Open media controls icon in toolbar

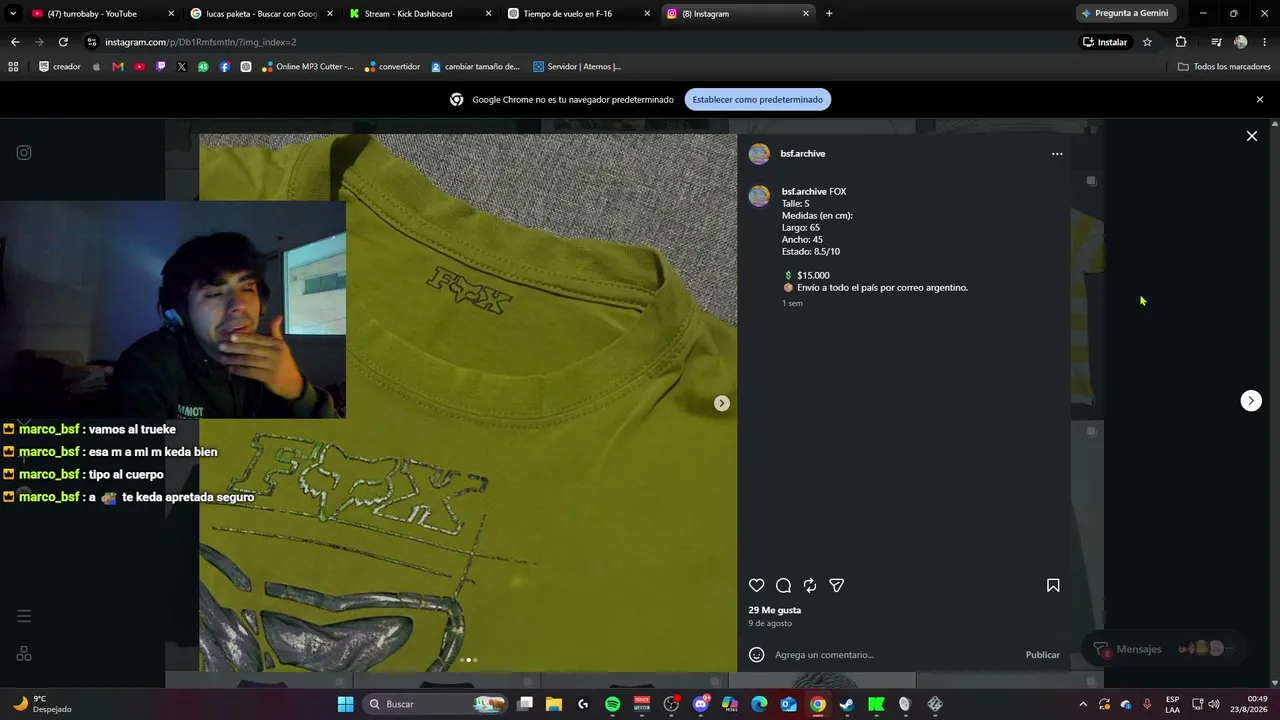(1216, 42)
